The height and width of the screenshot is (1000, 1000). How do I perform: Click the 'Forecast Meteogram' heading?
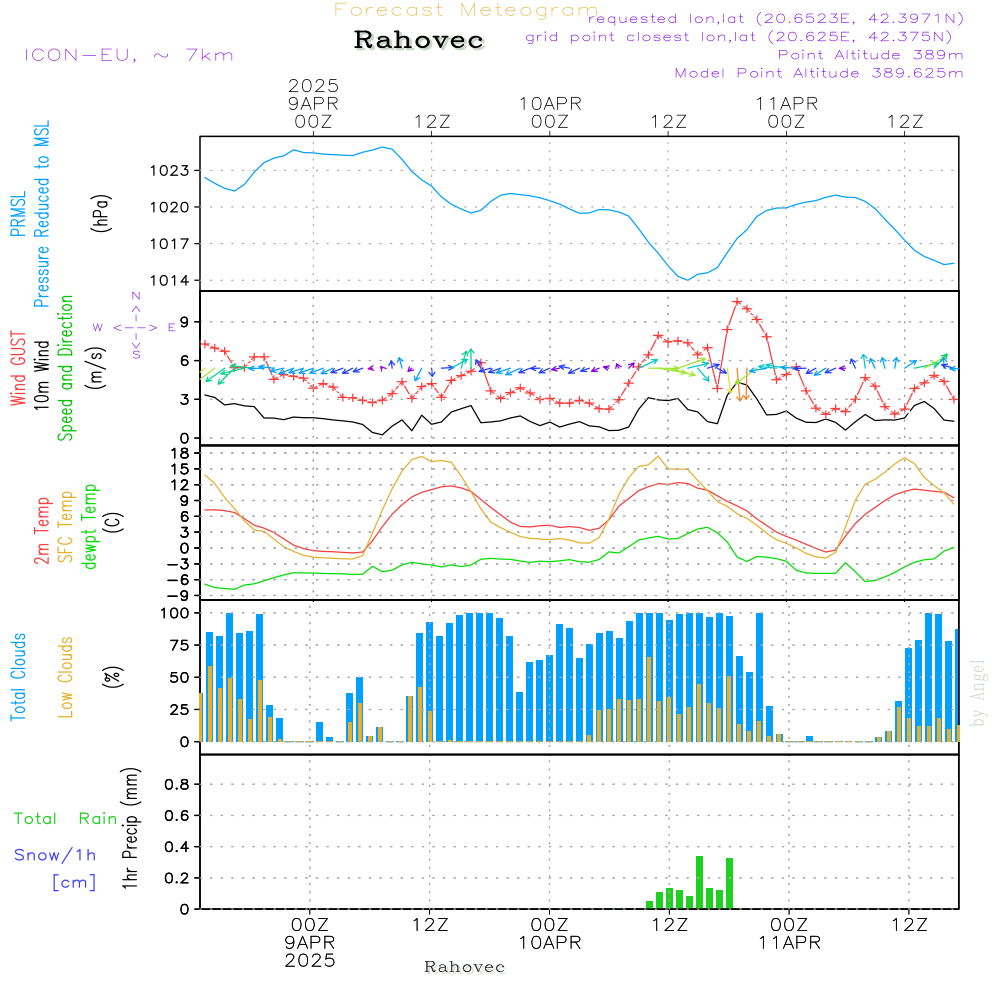point(466,10)
